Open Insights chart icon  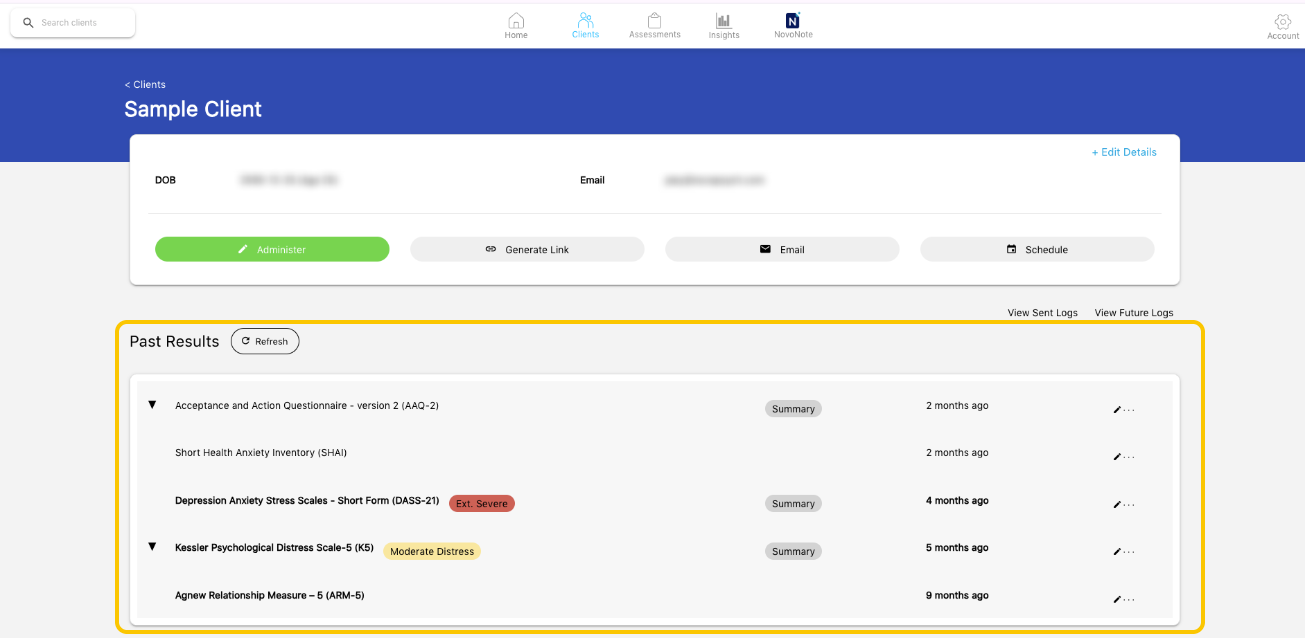[x=723, y=20]
